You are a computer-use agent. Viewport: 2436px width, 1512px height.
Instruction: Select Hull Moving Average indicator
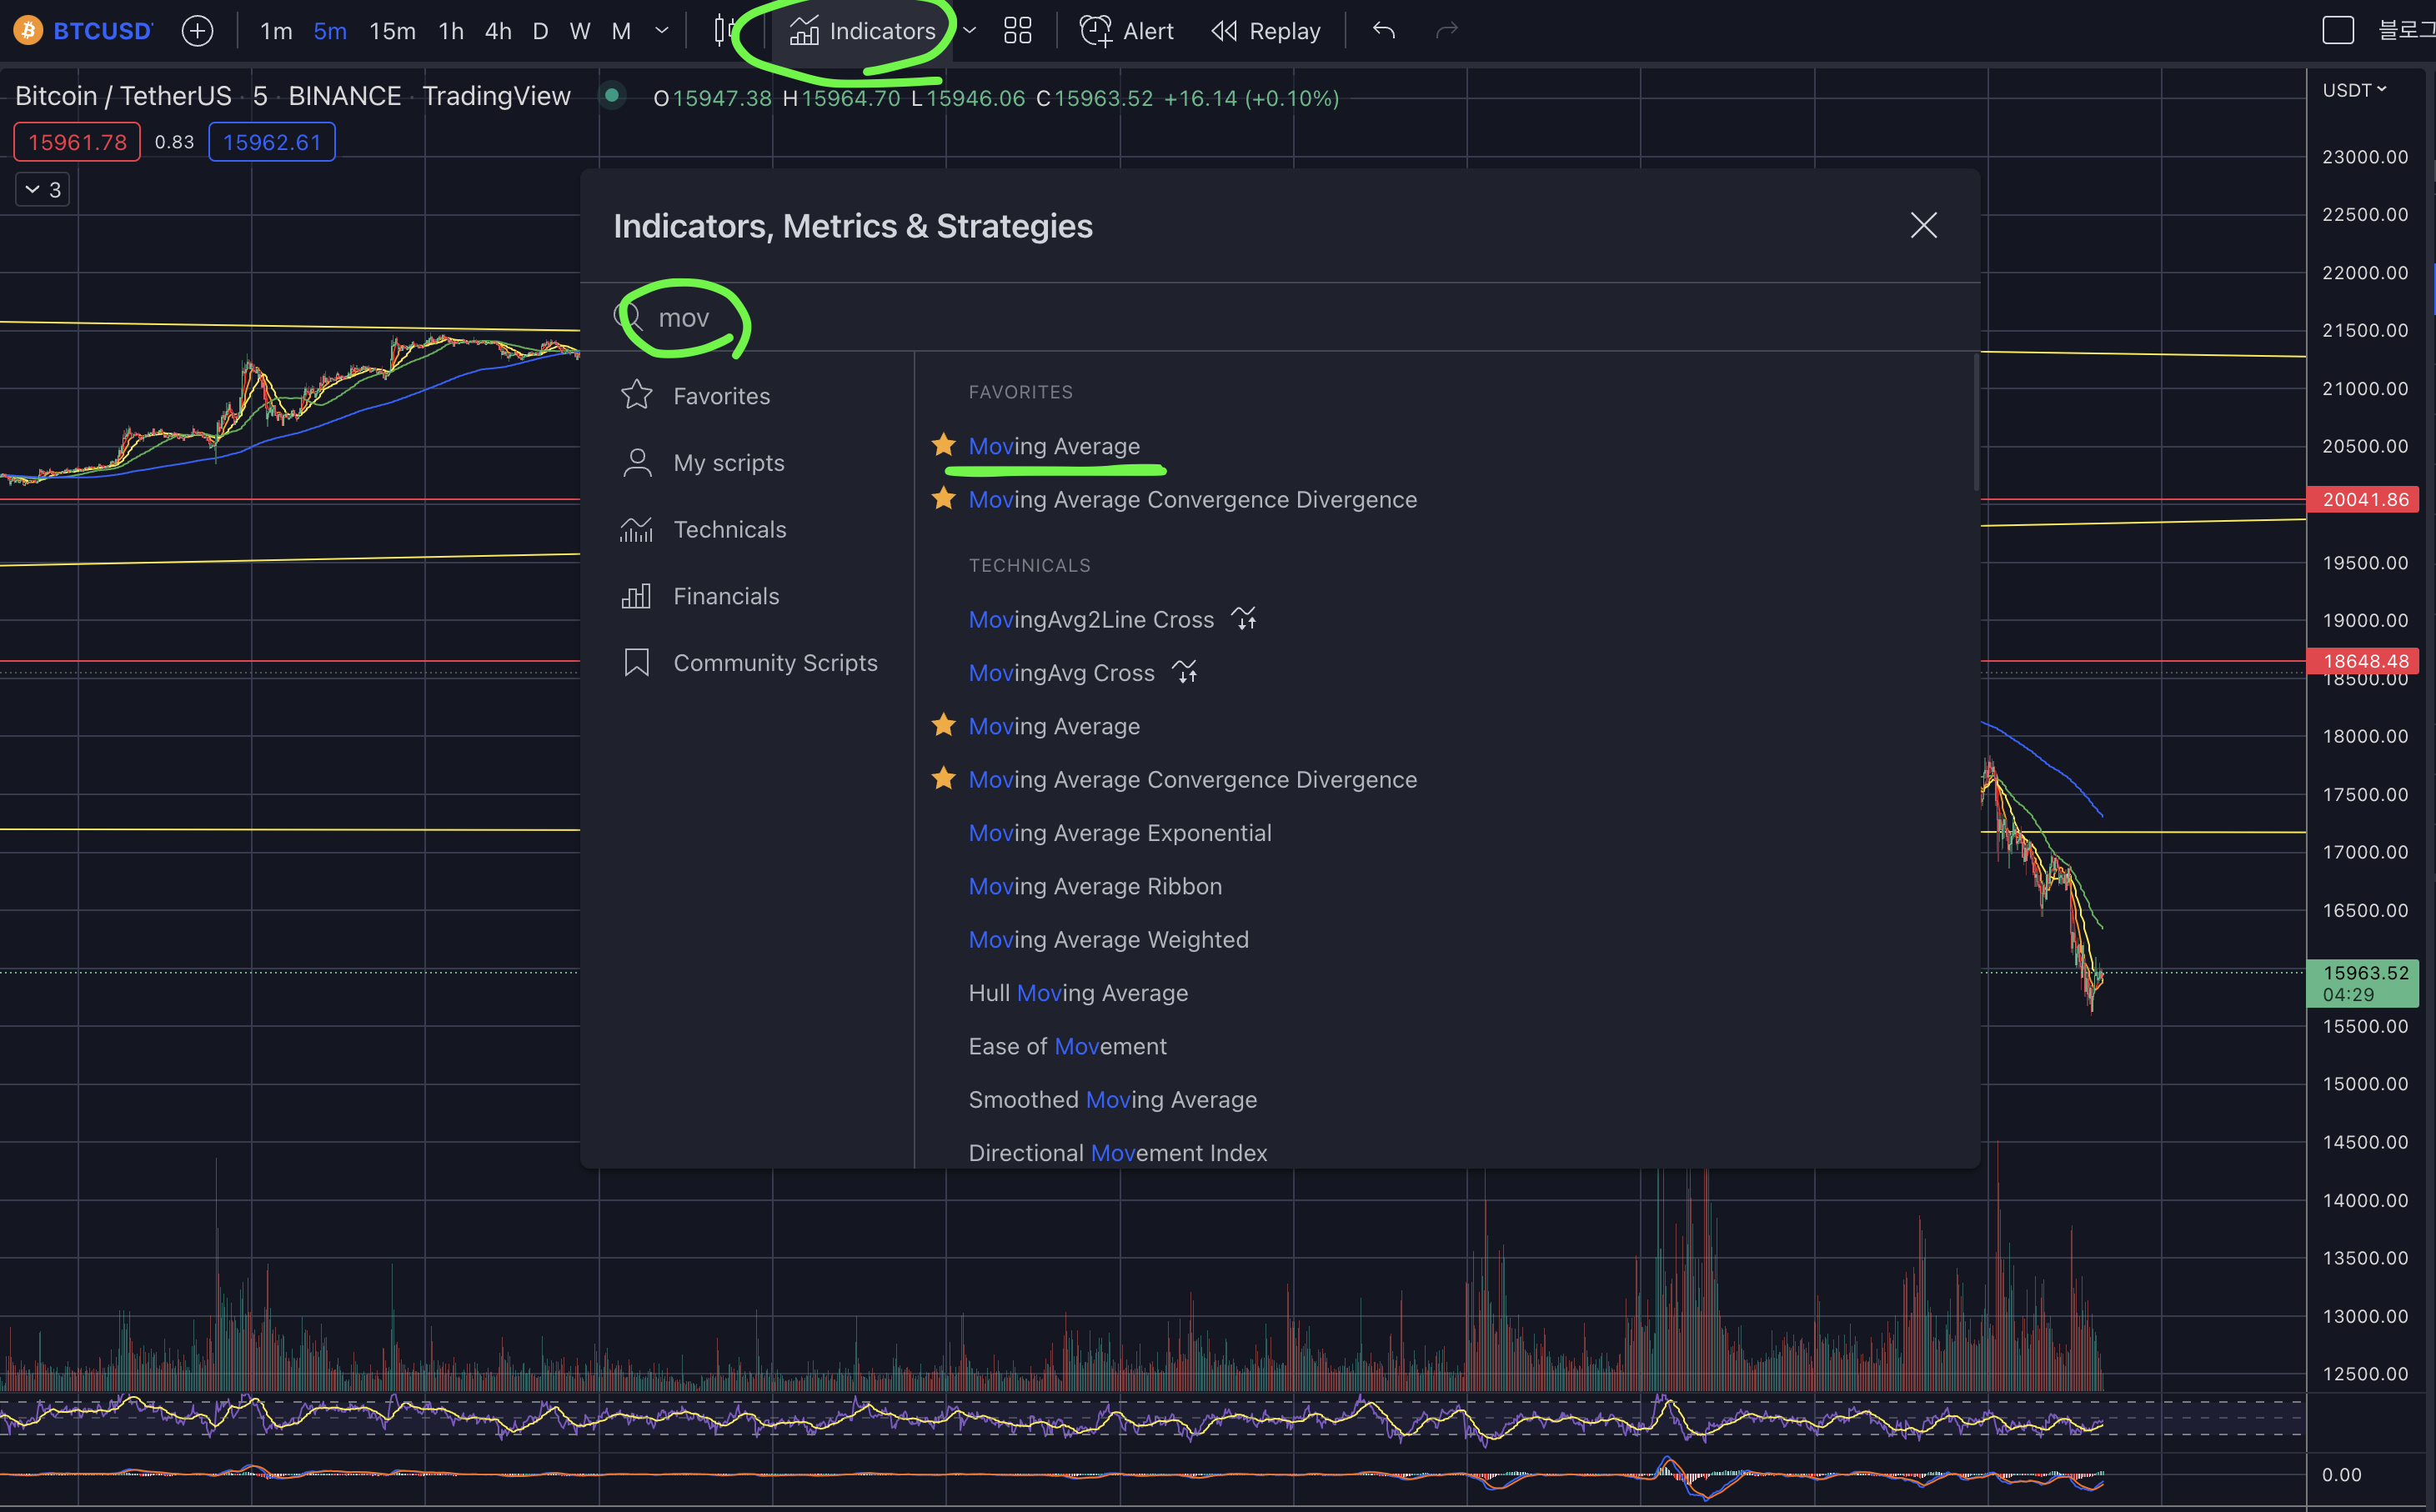[x=1078, y=993]
